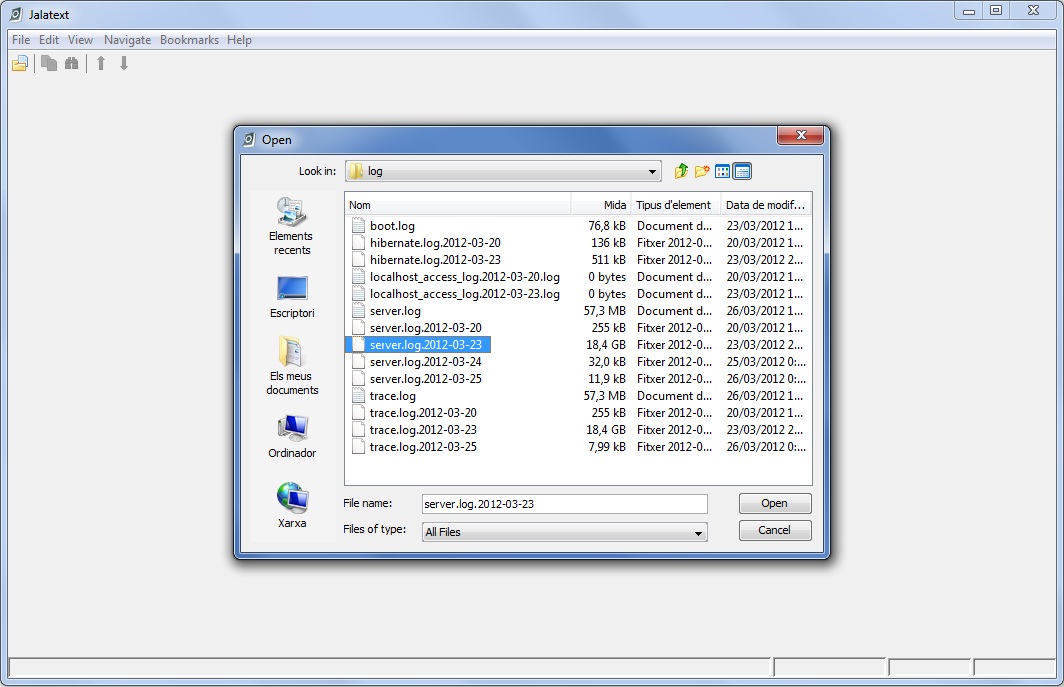Switch file view to List mode
The image size is (1064, 687).
[x=722, y=171]
